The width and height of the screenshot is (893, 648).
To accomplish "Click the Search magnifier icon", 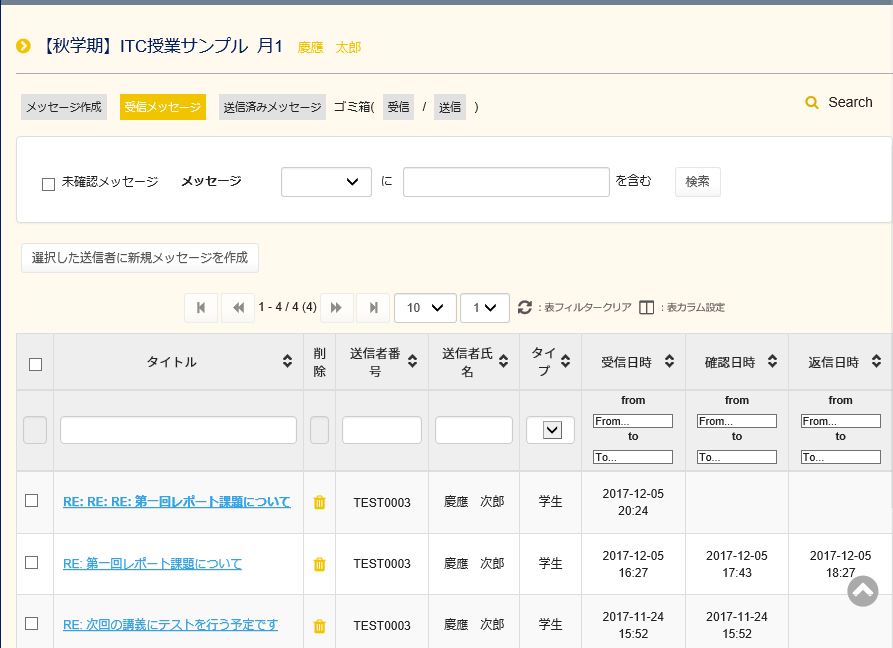I will point(813,102).
